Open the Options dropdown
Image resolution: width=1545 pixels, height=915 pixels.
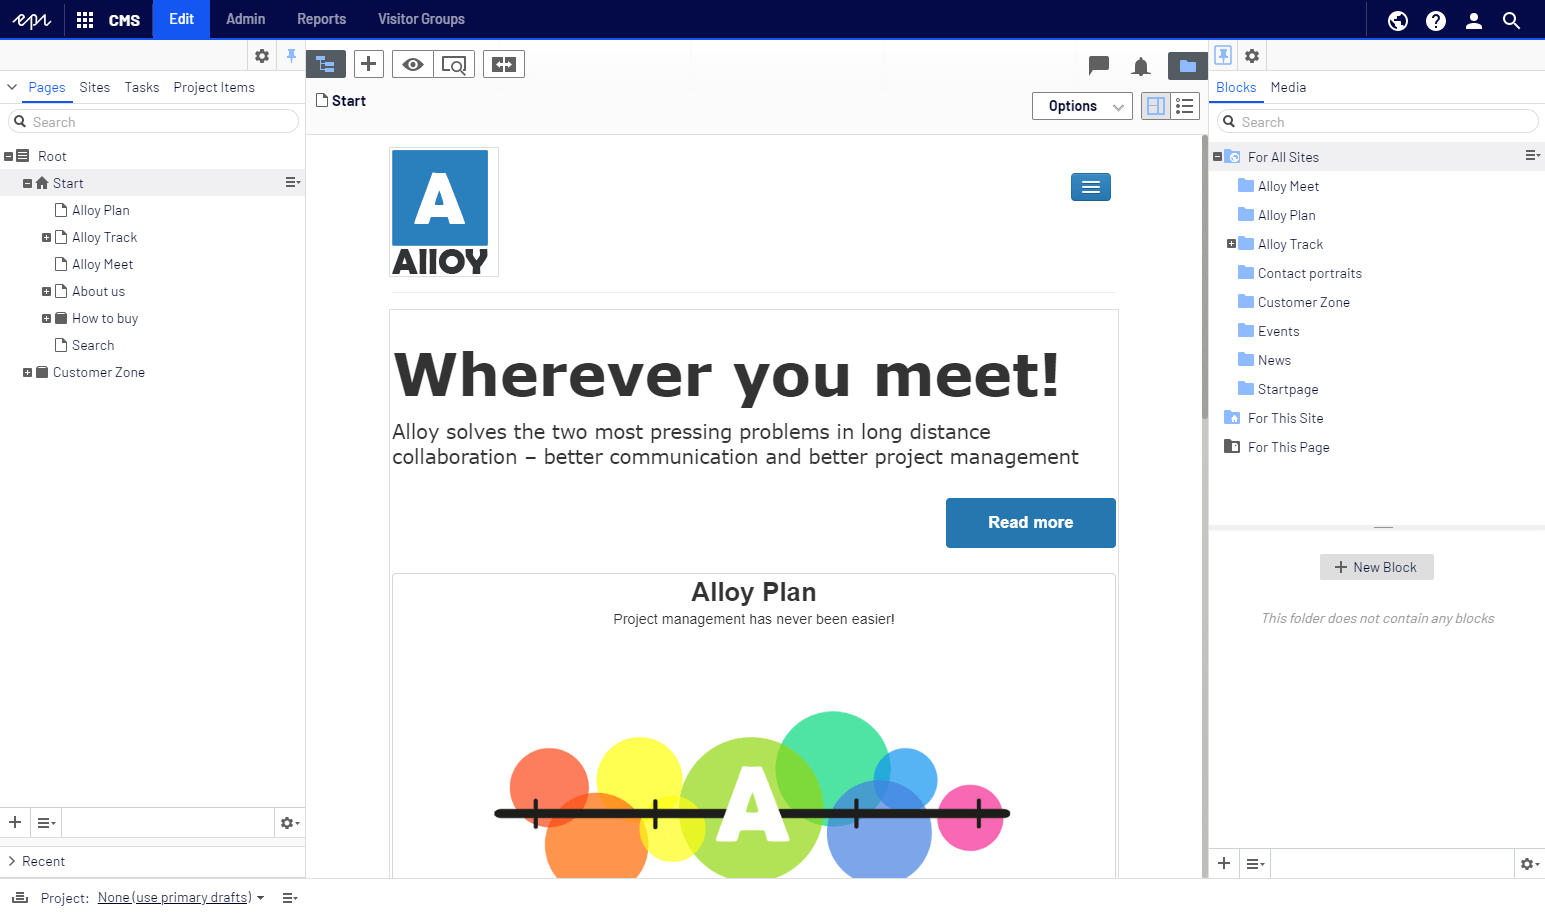coord(1082,106)
